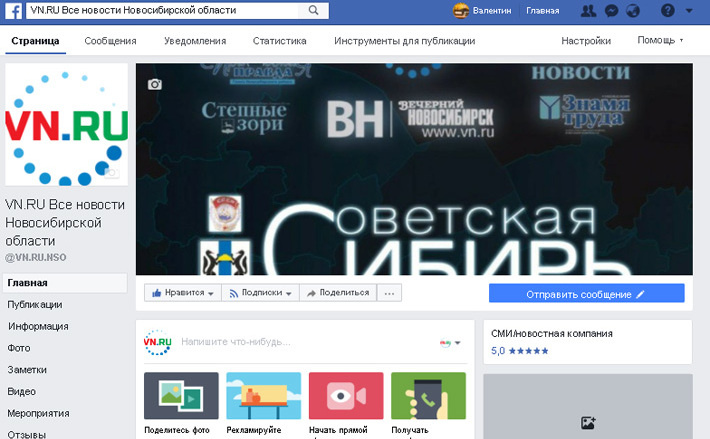Open the Статистика tab
Screen dimensions: 710x439
[279, 41]
